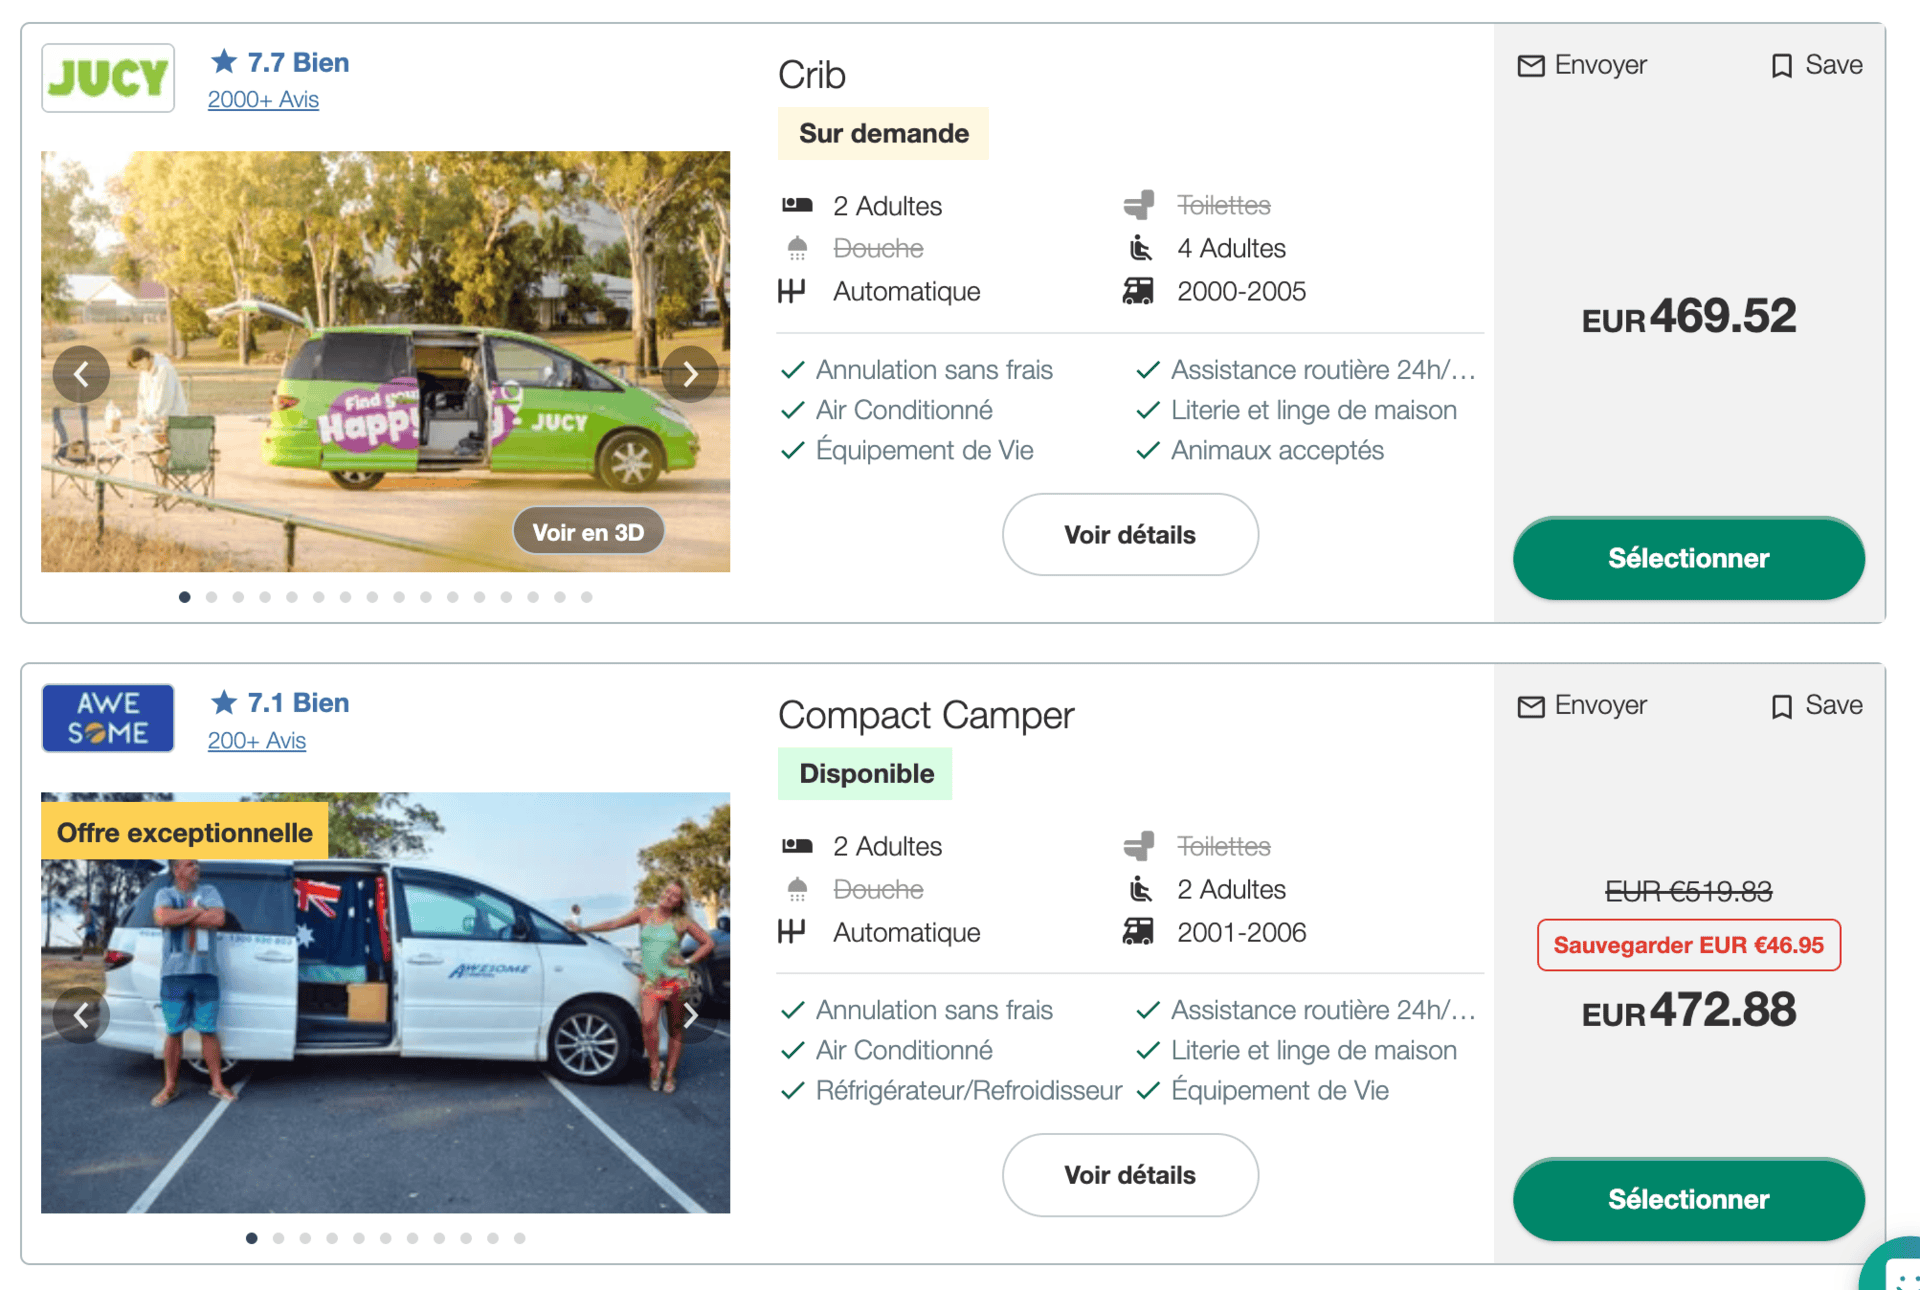Show previous photo of Crib camper
The image size is (1920, 1290).
click(x=81, y=374)
